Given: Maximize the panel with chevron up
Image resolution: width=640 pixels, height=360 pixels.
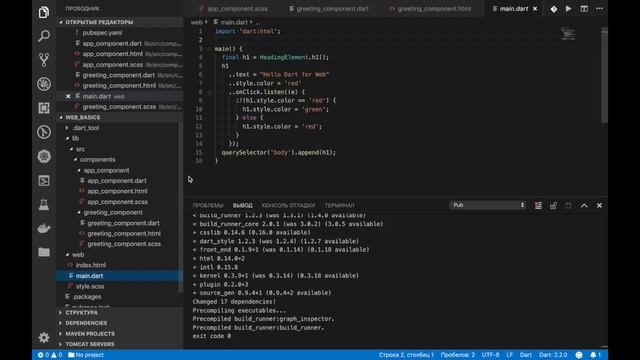Looking at the screenshot, I should coord(584,205).
